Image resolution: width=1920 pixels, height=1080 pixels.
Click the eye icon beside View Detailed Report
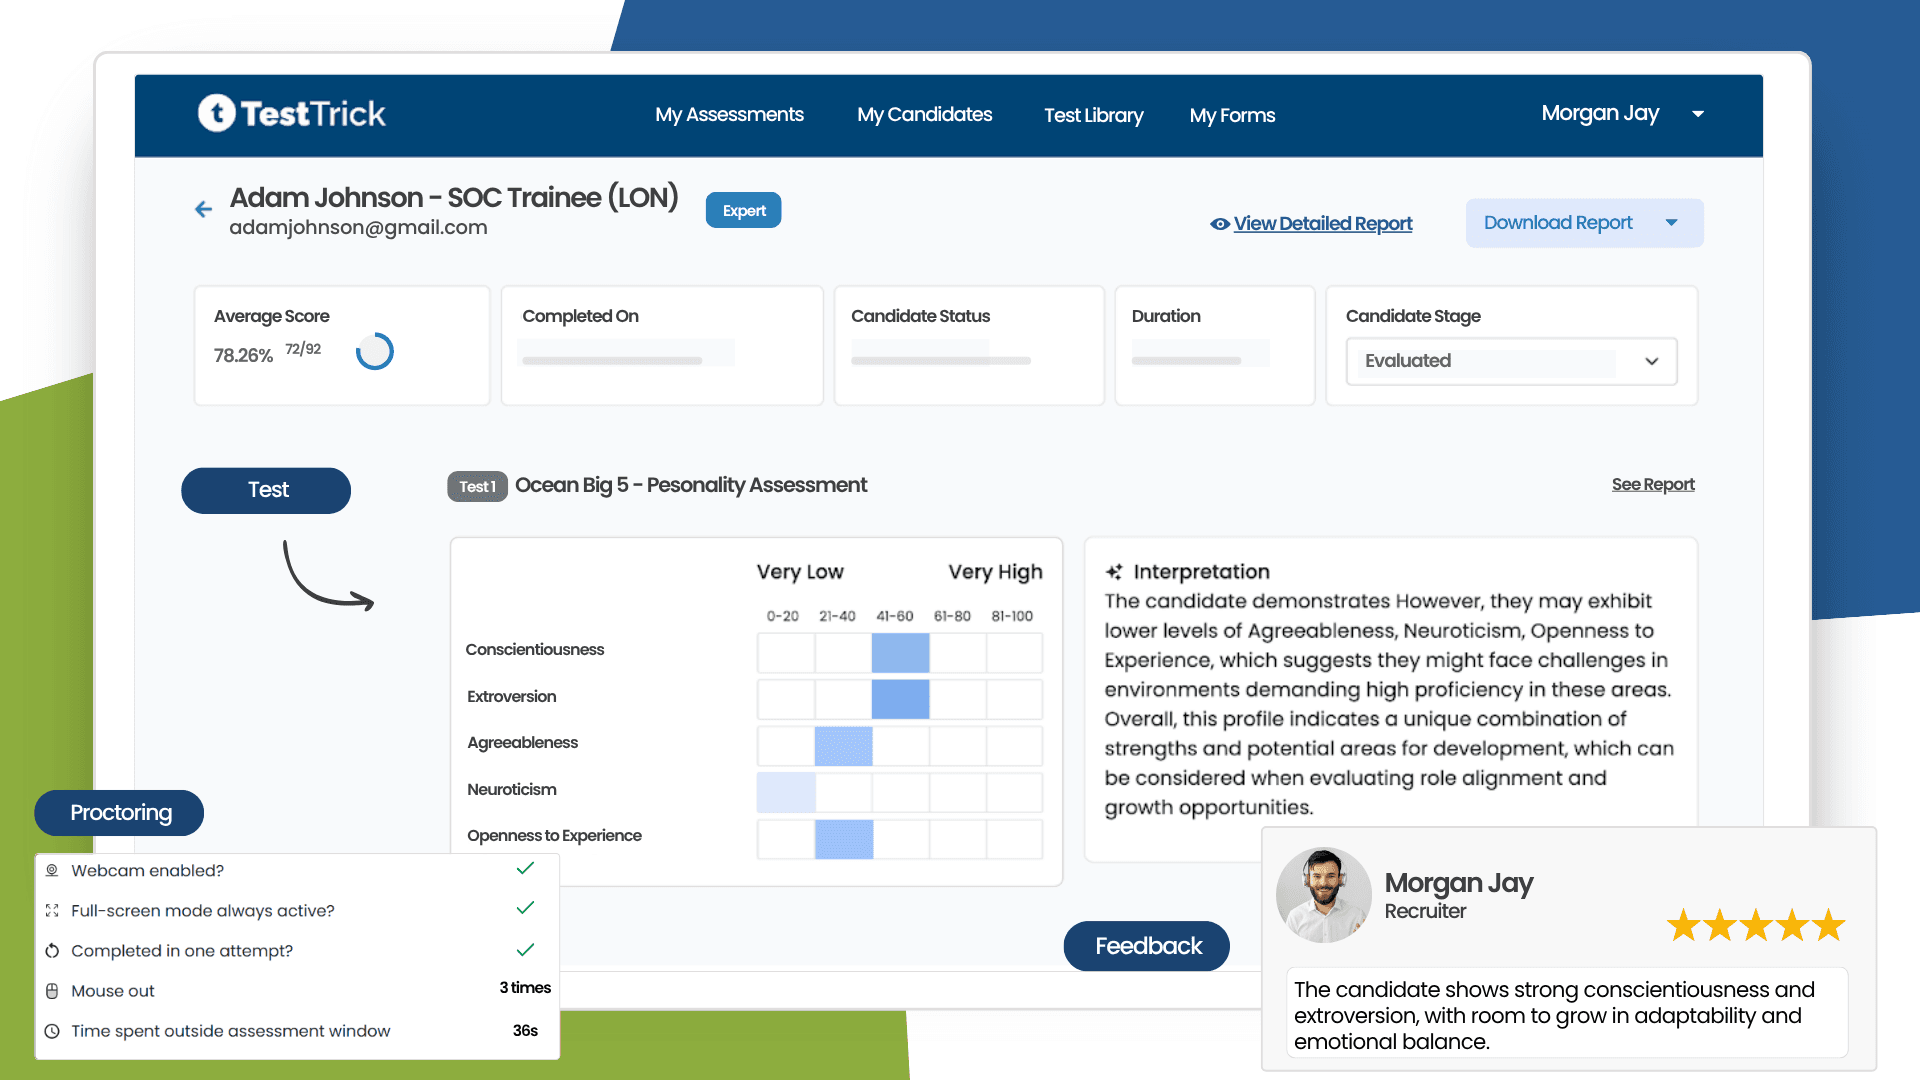pyautogui.click(x=1218, y=224)
